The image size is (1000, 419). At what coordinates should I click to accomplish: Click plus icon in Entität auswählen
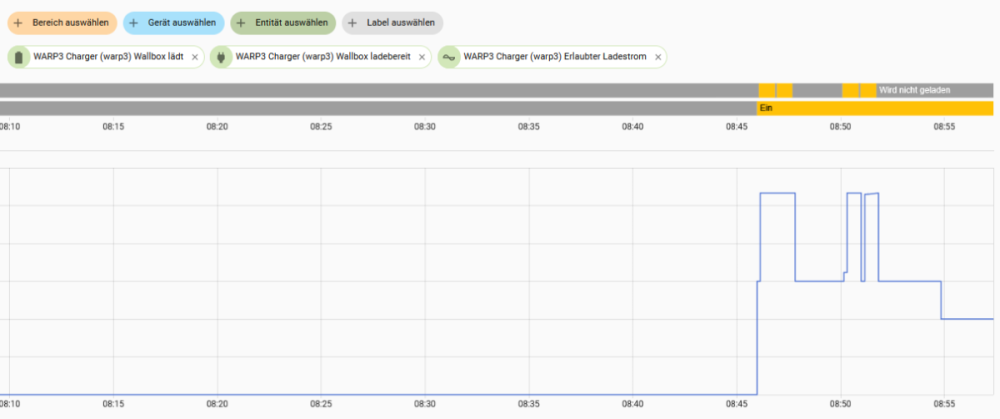coord(241,22)
